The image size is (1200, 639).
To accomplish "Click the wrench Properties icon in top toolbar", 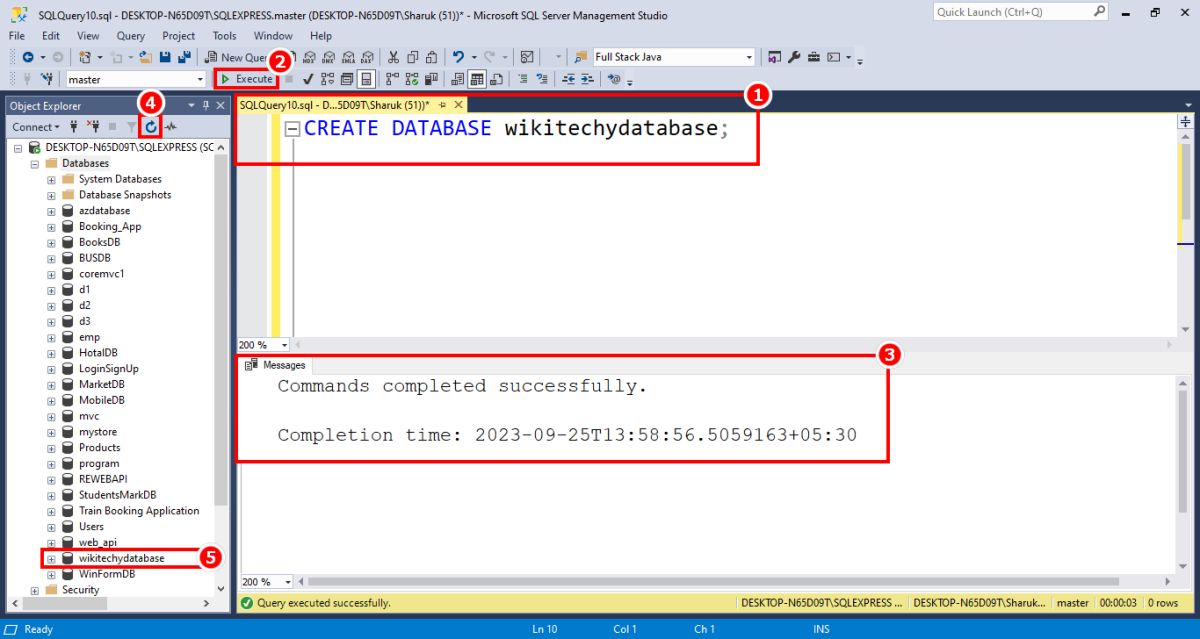I will point(793,57).
